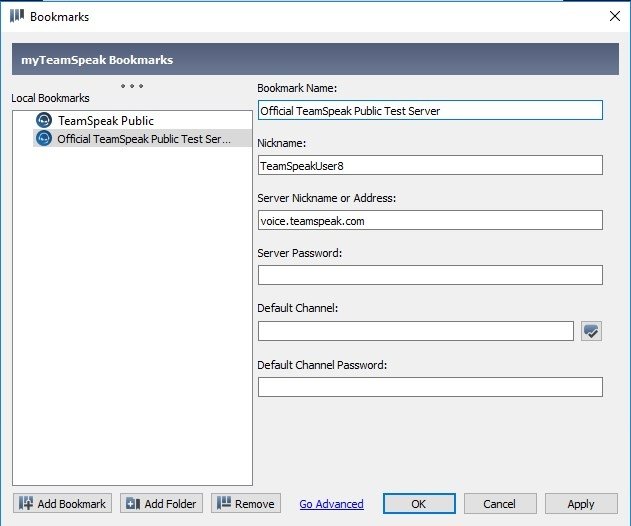Select the Official TeamSpeak Public Test Ser... bookmark

[143, 138]
